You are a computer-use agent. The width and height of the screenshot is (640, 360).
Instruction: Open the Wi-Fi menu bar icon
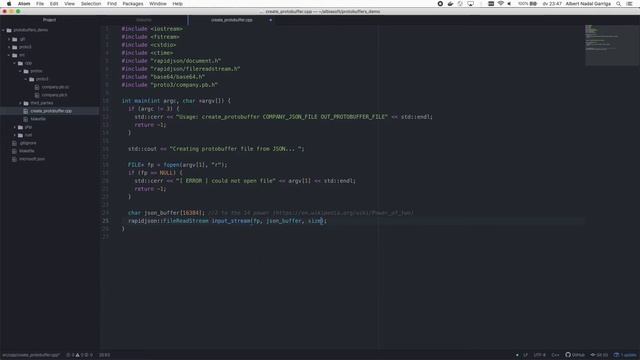[500, 4]
